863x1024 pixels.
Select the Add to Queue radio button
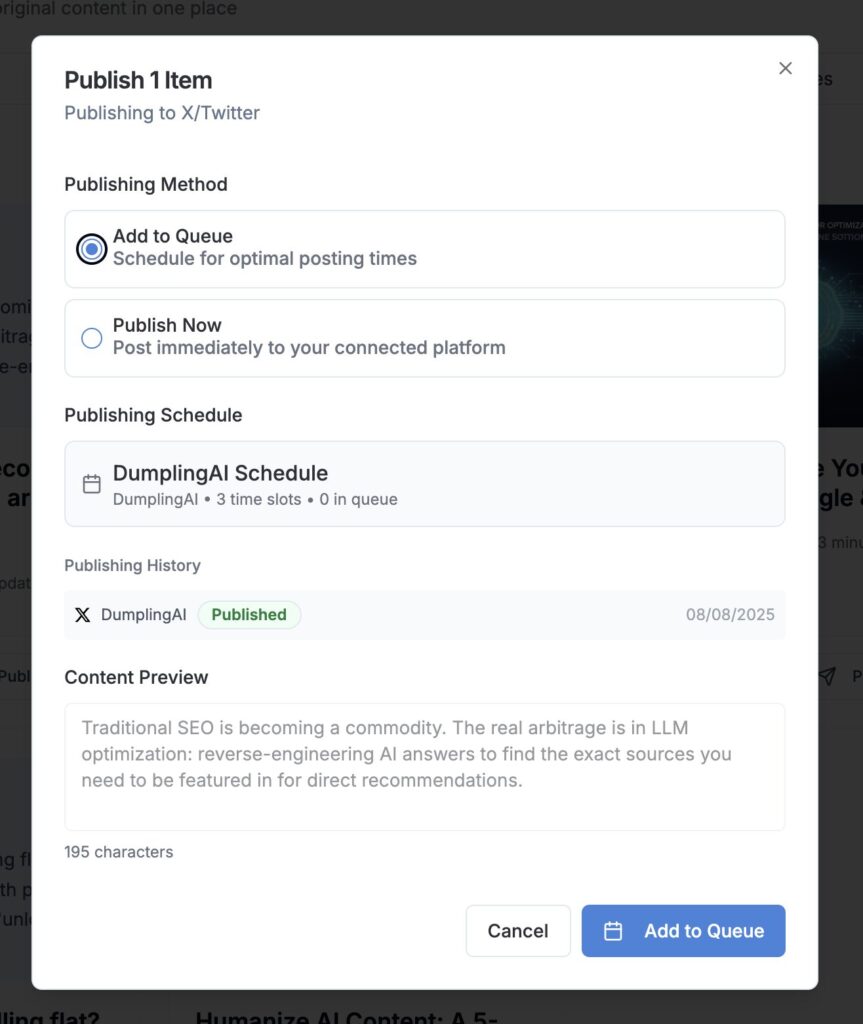point(91,249)
